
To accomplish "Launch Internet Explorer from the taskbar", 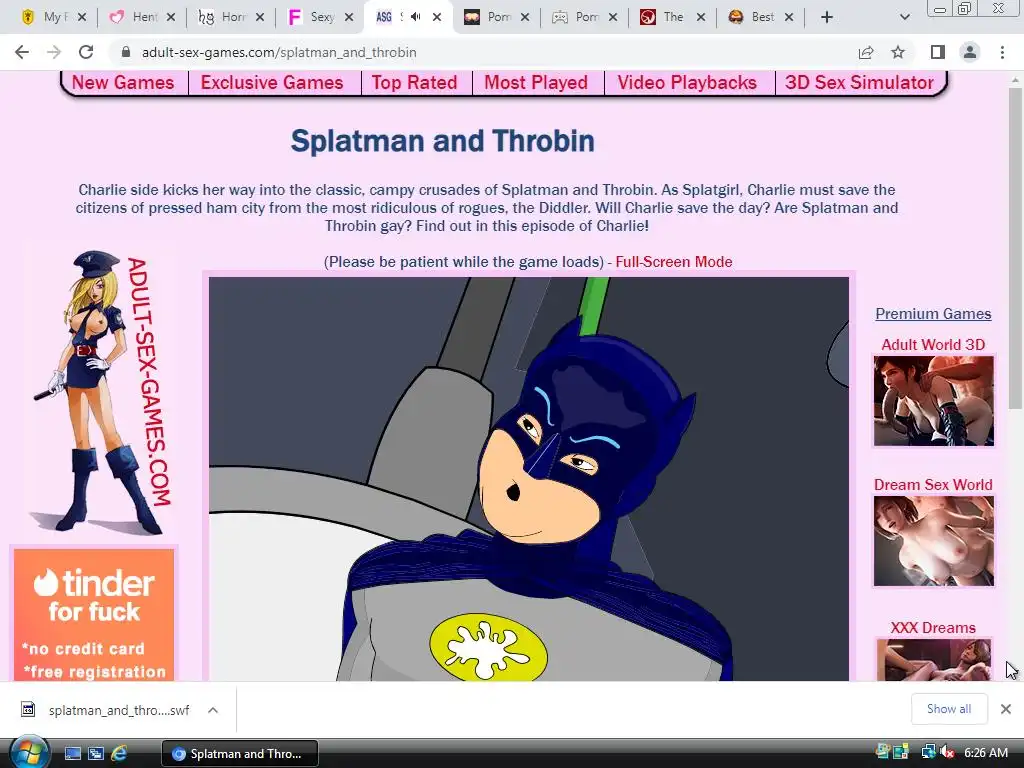I will [119, 754].
